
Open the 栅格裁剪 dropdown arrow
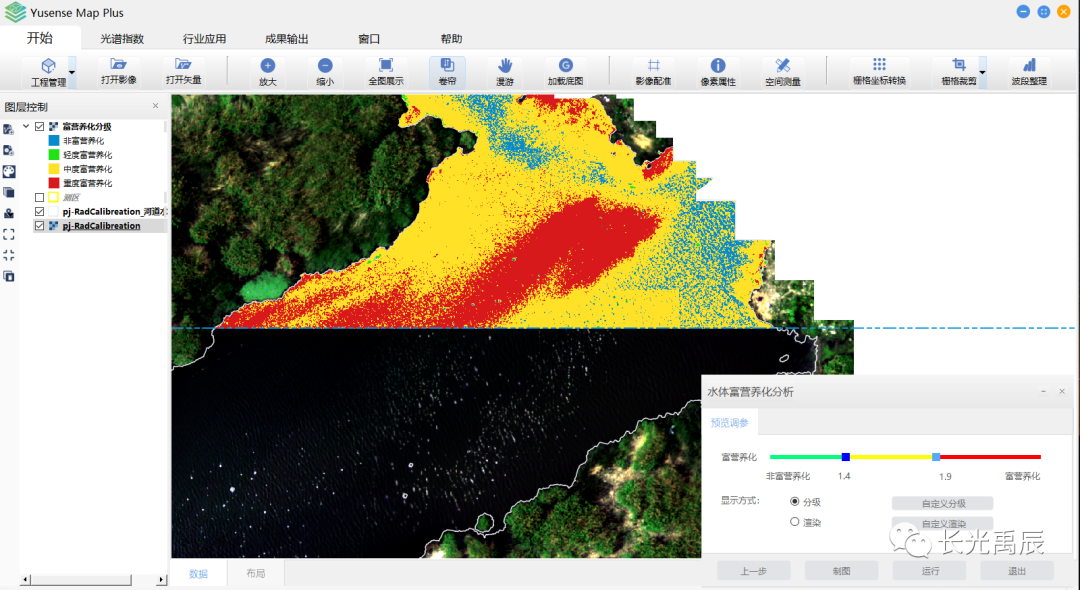click(x=982, y=72)
